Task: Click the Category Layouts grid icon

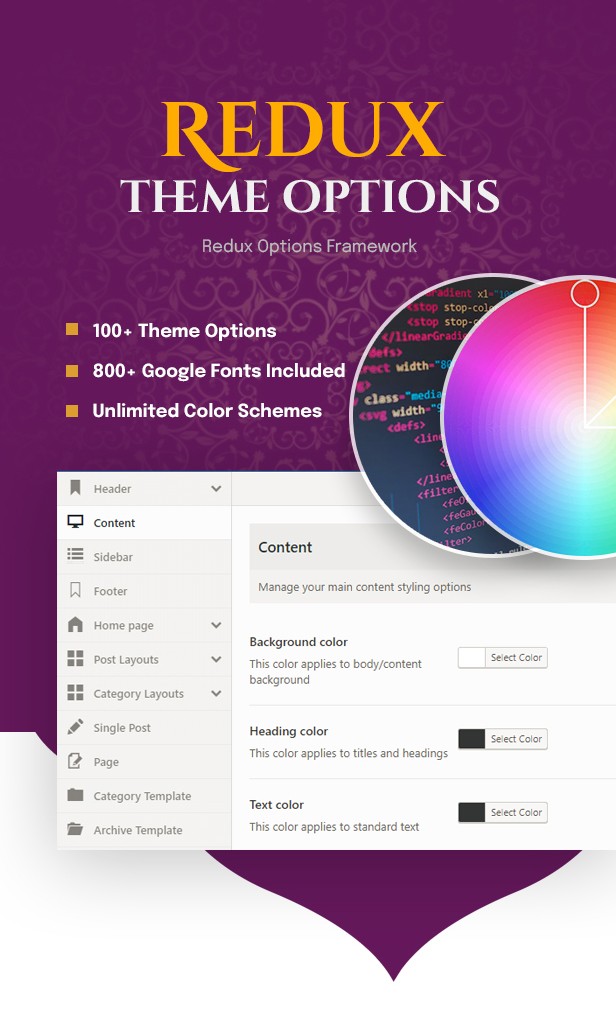Action: pyautogui.click(x=75, y=692)
